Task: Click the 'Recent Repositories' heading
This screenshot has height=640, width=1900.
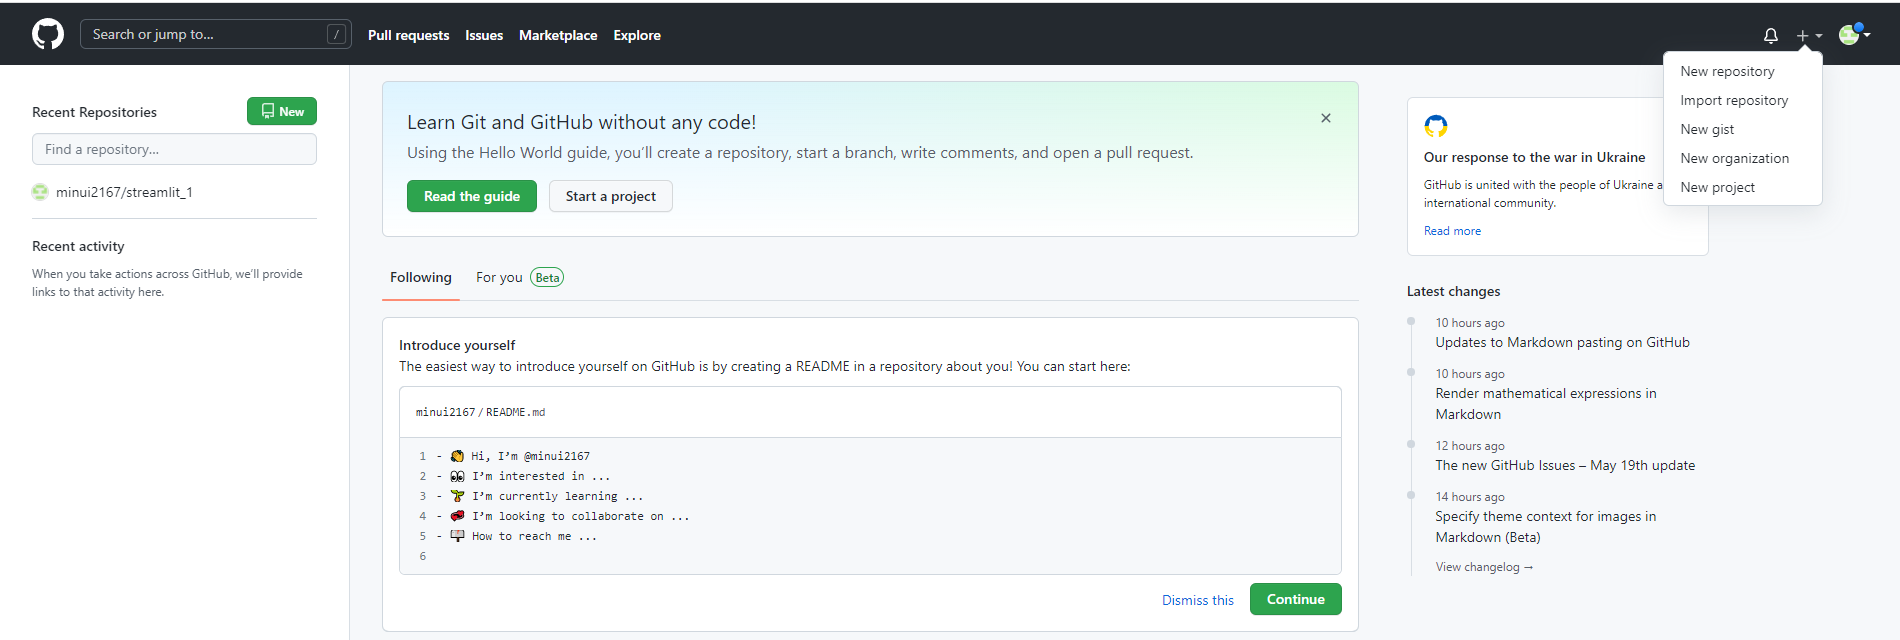Action: point(94,112)
